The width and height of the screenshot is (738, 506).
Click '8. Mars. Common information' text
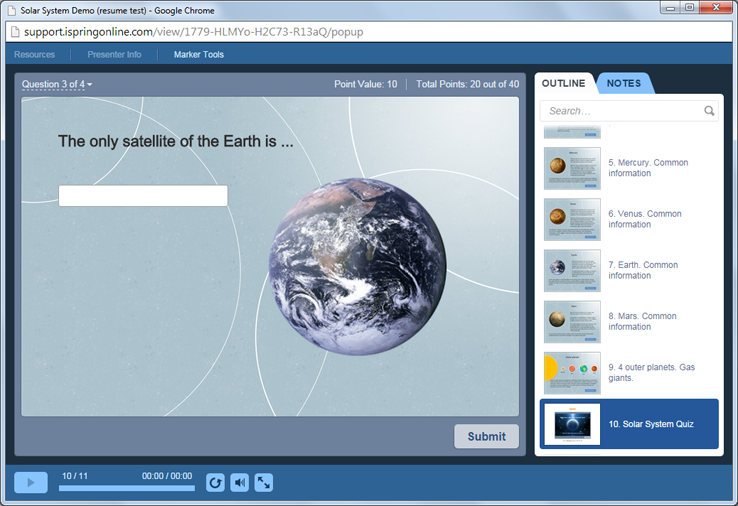642,321
